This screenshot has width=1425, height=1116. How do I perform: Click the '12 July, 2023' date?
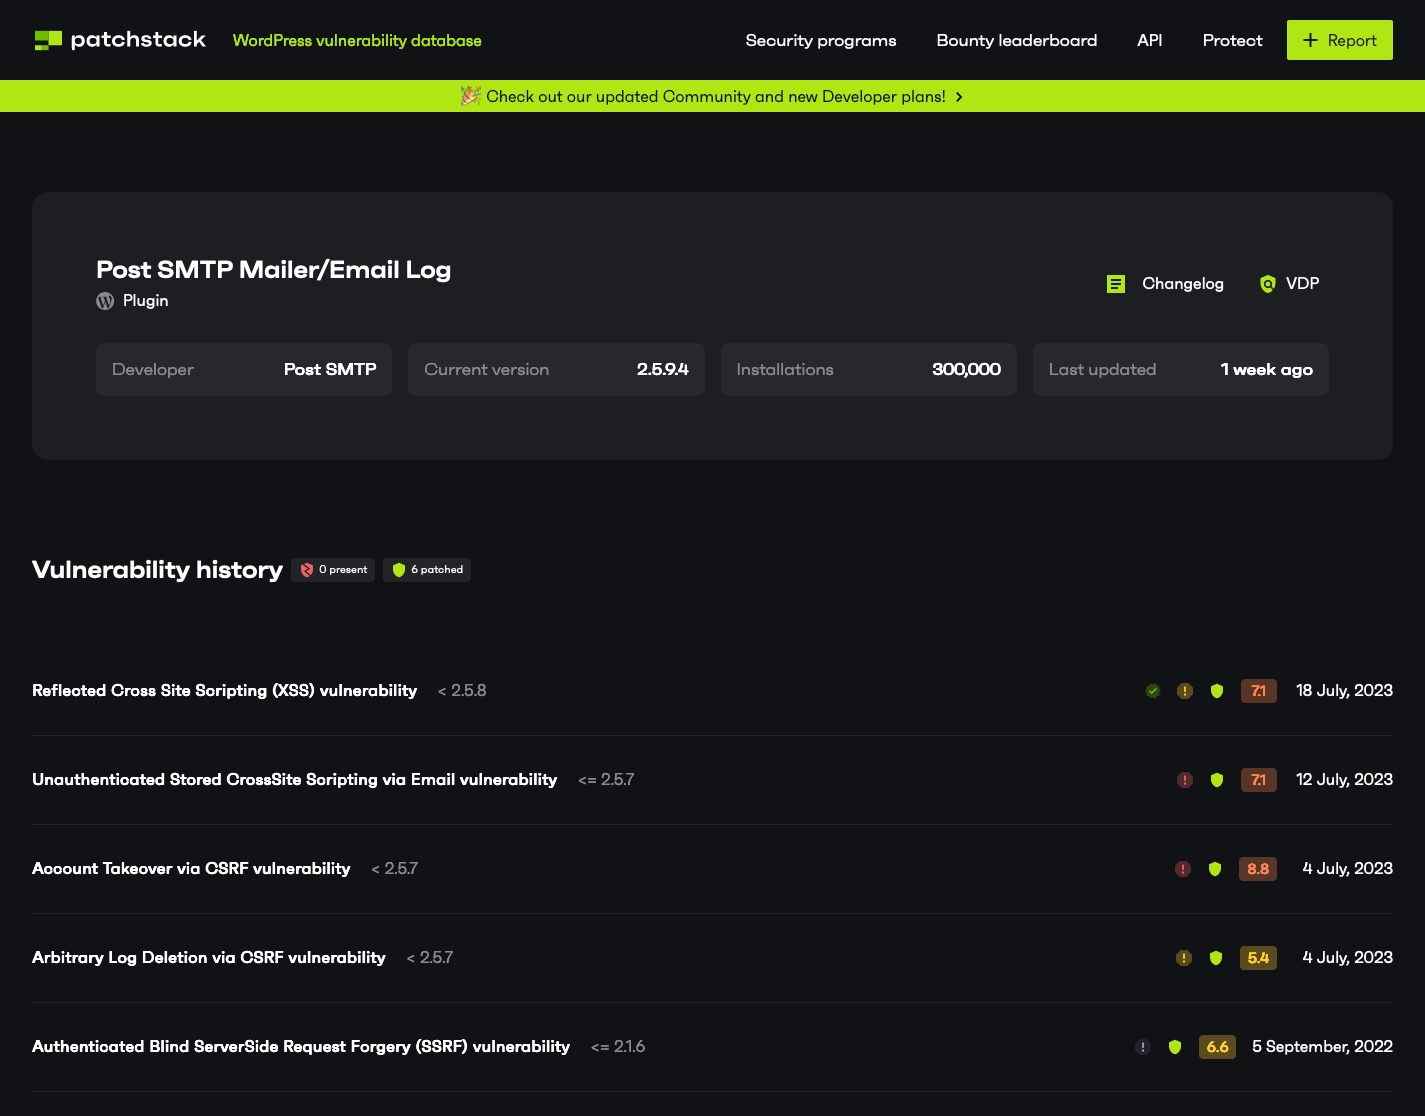(1344, 780)
